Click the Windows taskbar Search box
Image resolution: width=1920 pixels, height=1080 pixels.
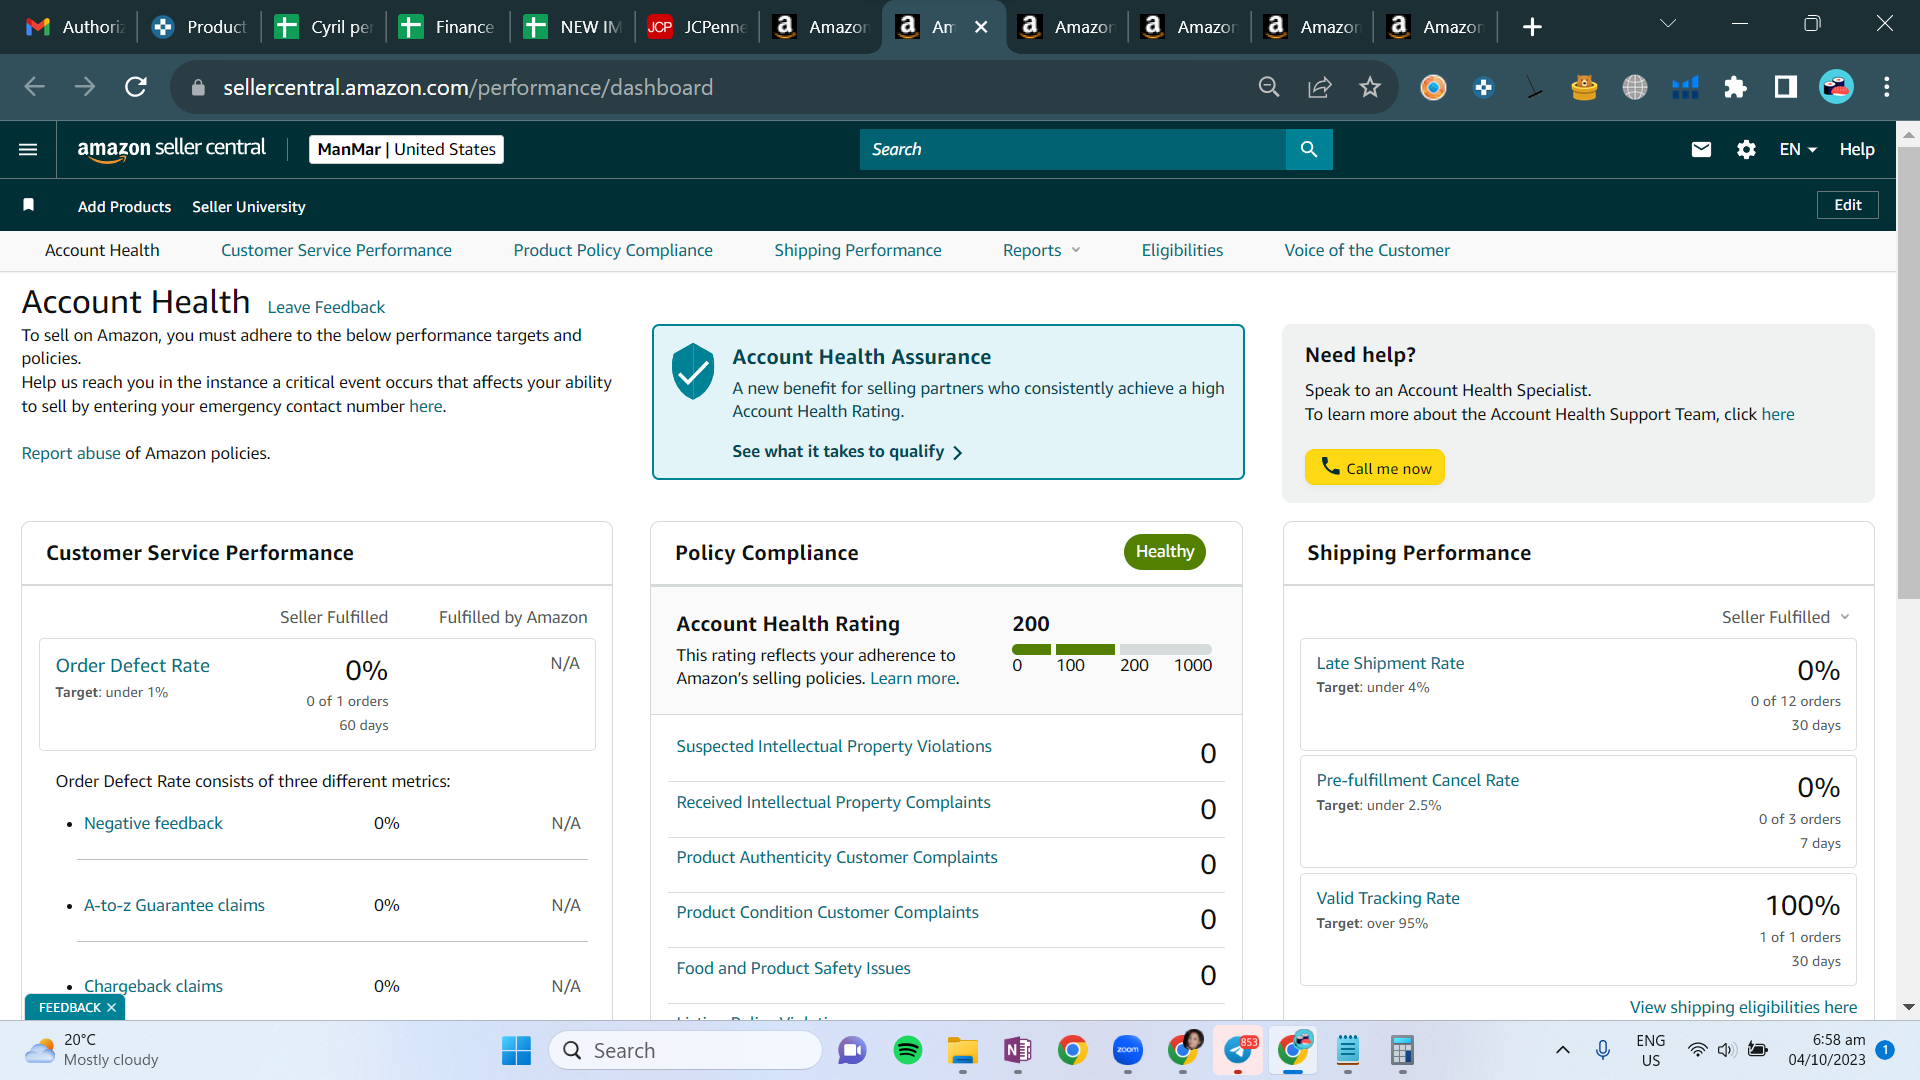point(685,1051)
